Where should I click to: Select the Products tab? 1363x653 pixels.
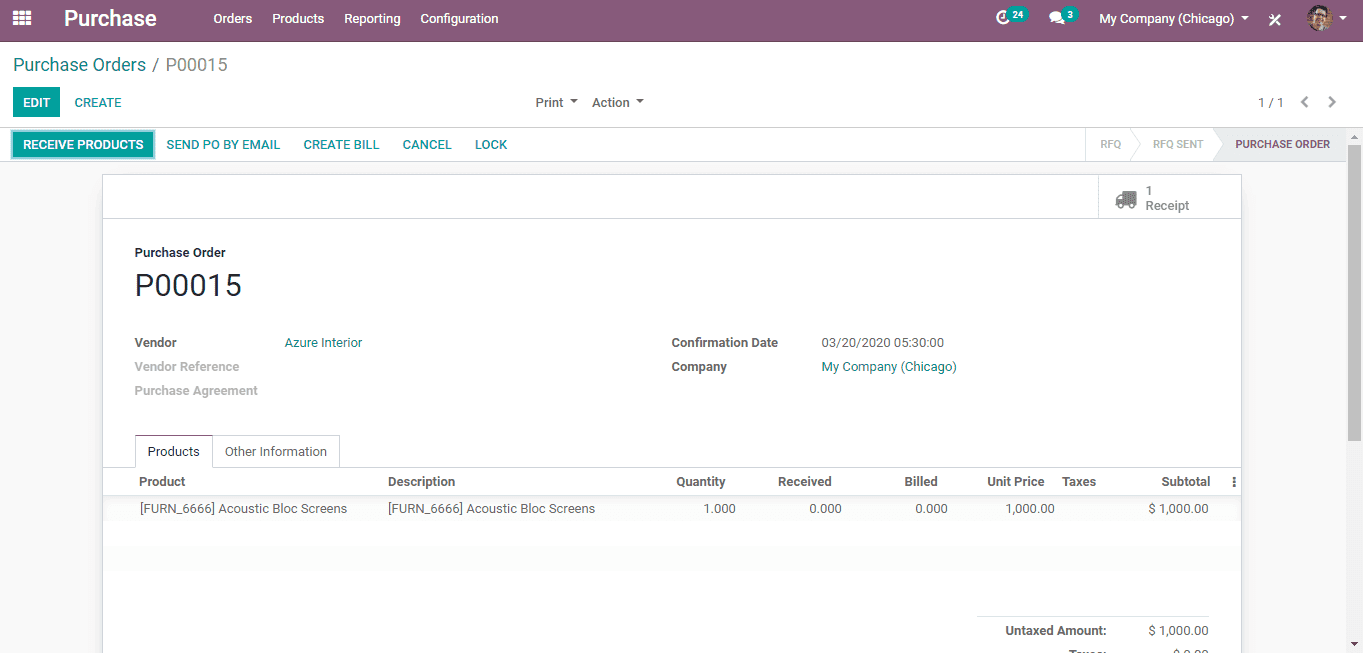point(174,451)
